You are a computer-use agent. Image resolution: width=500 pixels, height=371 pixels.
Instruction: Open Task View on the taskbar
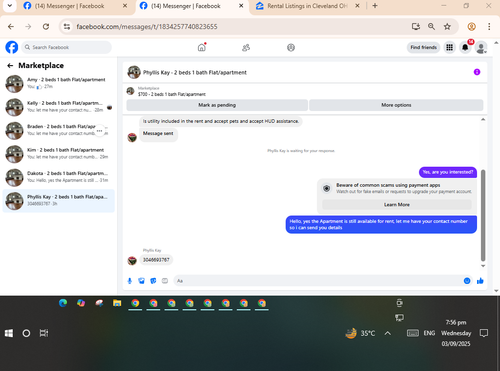coord(44,333)
